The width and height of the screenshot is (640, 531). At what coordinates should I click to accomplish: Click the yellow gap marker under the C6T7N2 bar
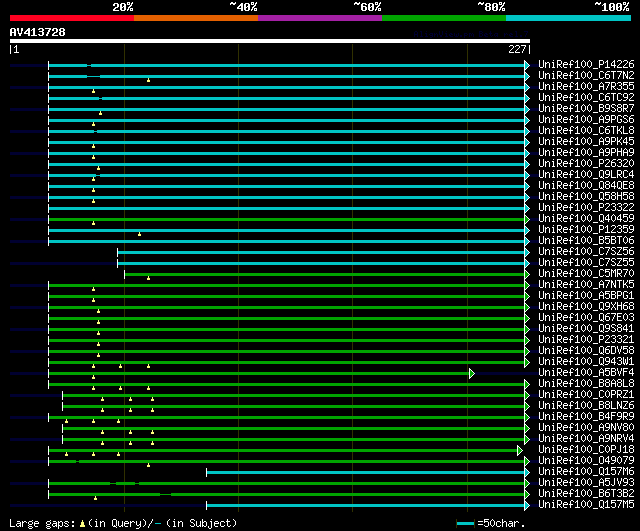click(x=149, y=80)
